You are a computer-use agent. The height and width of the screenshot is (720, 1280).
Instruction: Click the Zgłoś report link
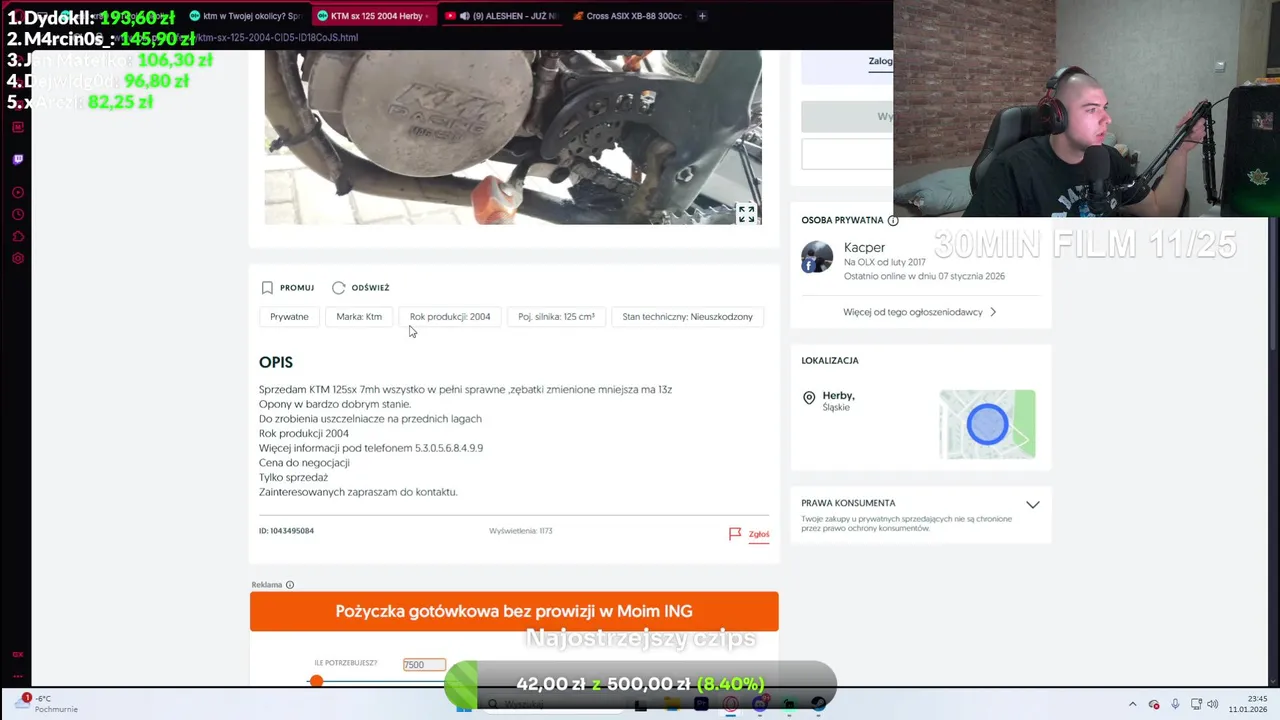[x=759, y=534]
